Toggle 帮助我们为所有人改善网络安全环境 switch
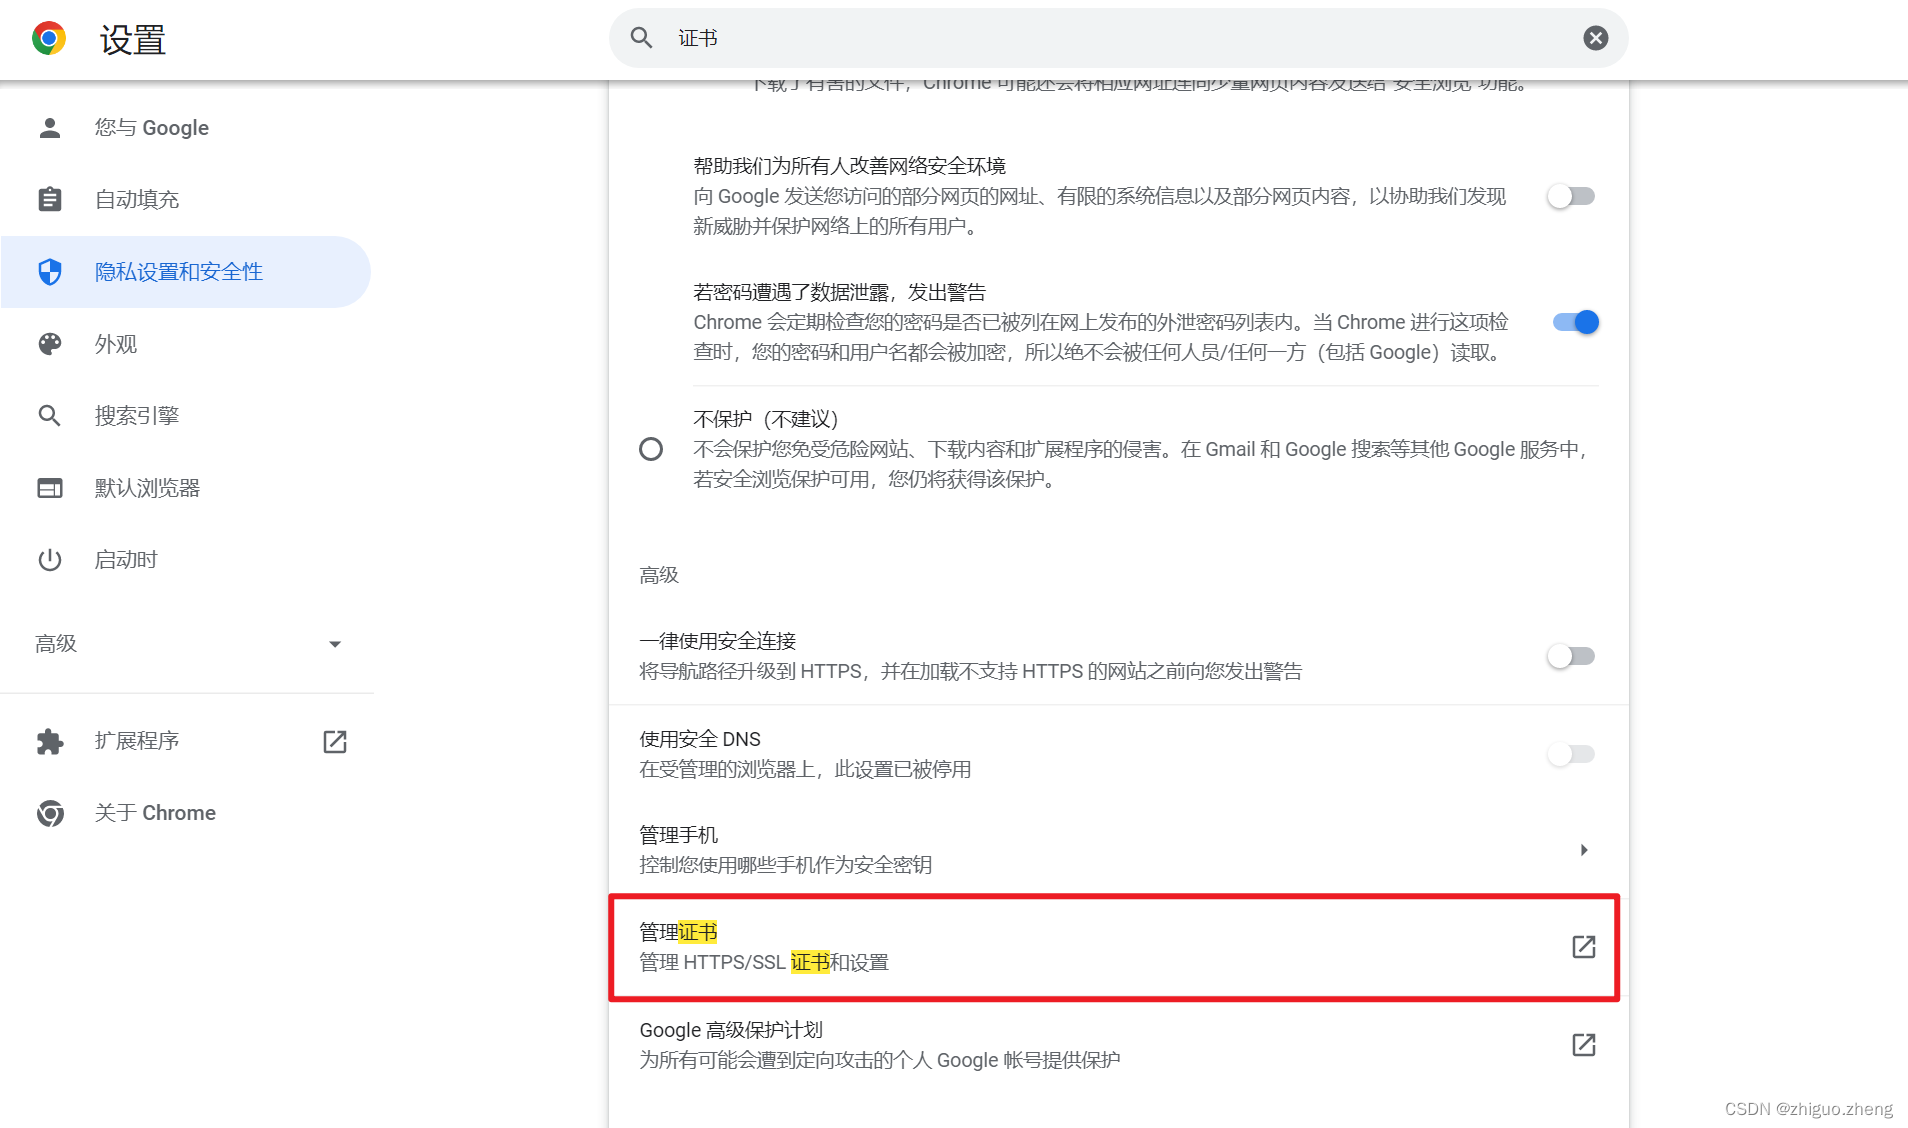Image resolution: width=1908 pixels, height=1128 pixels. (1571, 196)
